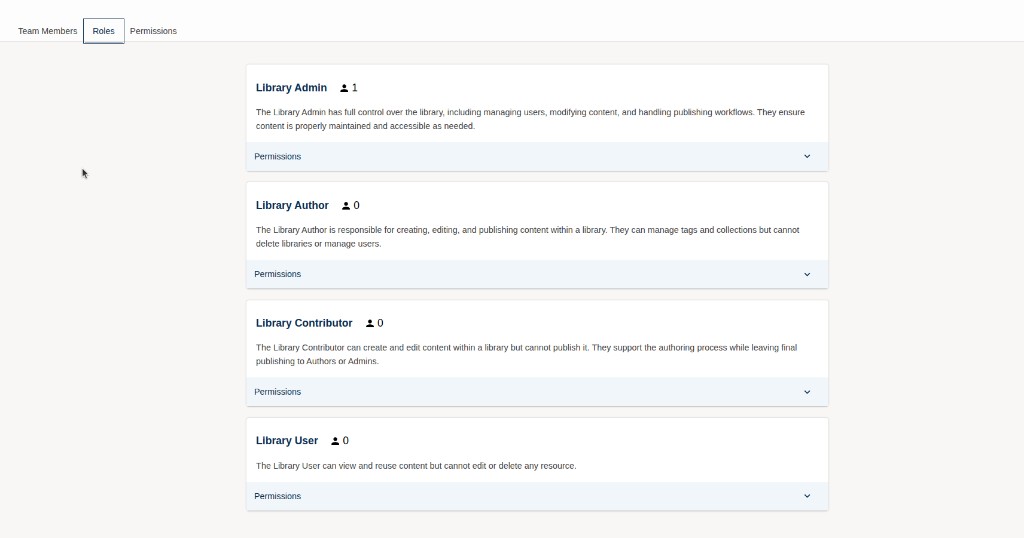Click Library Author member count "0"
Screen dimensions: 1024x538
point(357,205)
